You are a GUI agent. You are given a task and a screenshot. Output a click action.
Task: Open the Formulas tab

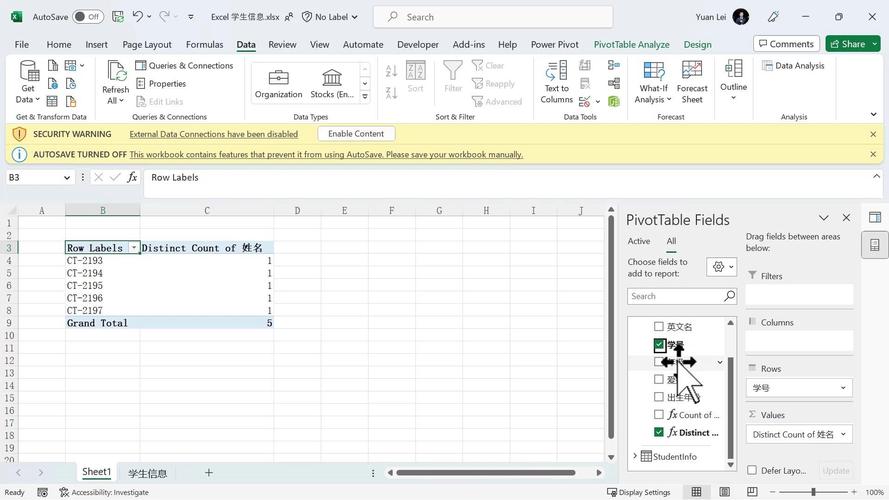(204, 44)
